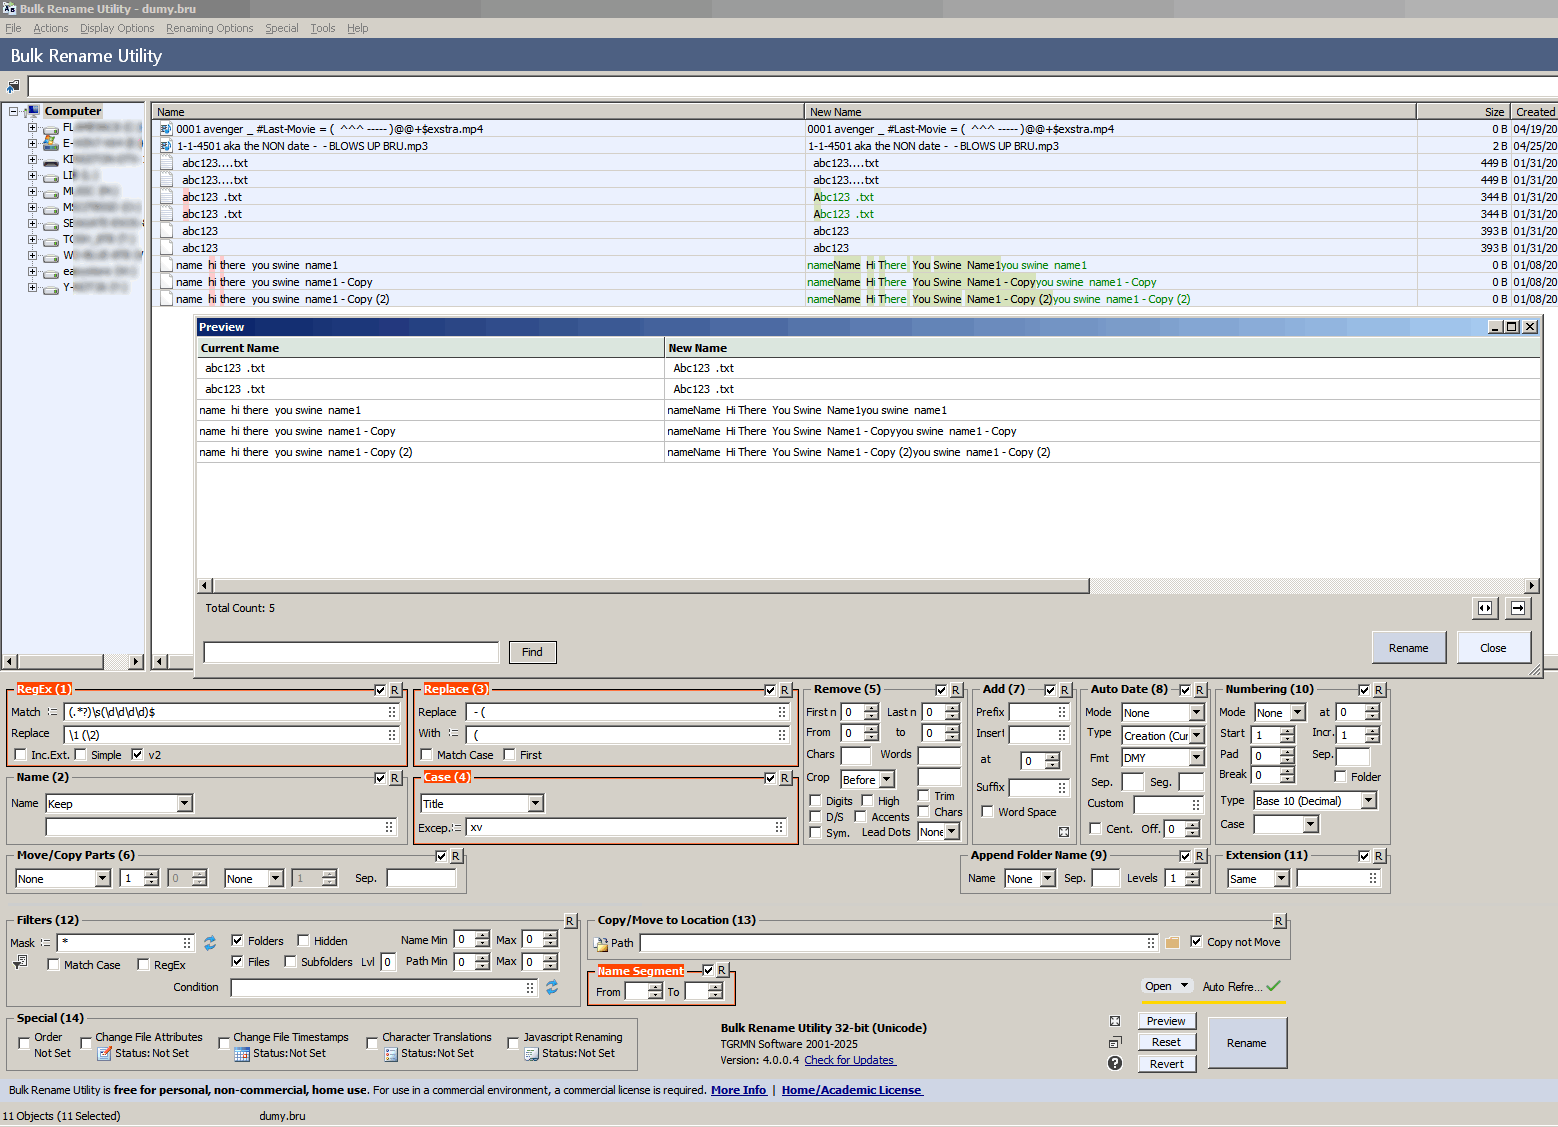The image size is (1558, 1127).
Task: Open the Open dropdown near Auto Refresh
Action: tap(1166, 986)
